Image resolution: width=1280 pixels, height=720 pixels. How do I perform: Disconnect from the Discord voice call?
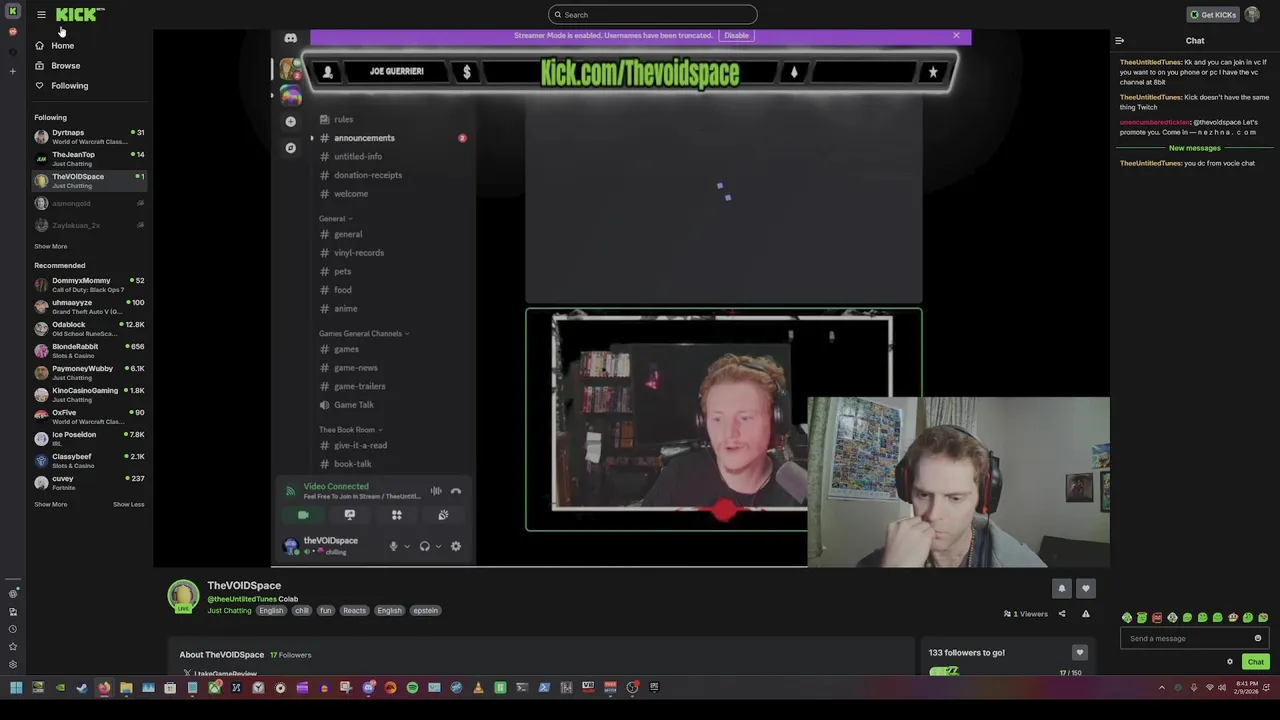(456, 491)
